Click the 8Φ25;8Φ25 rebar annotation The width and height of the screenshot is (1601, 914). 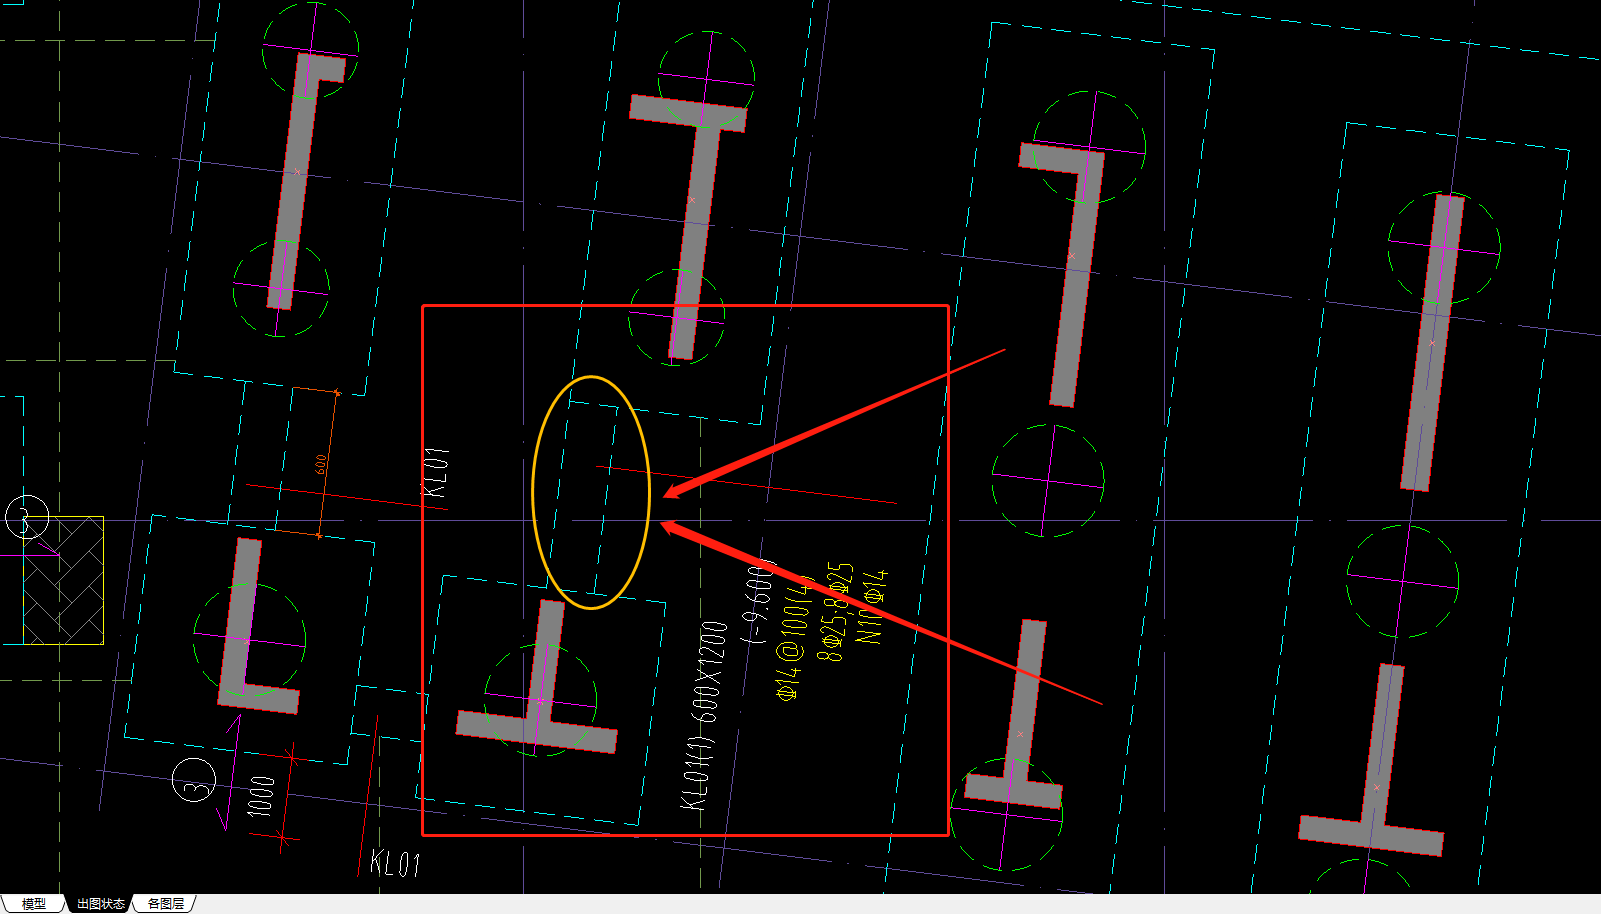[x=835, y=612]
